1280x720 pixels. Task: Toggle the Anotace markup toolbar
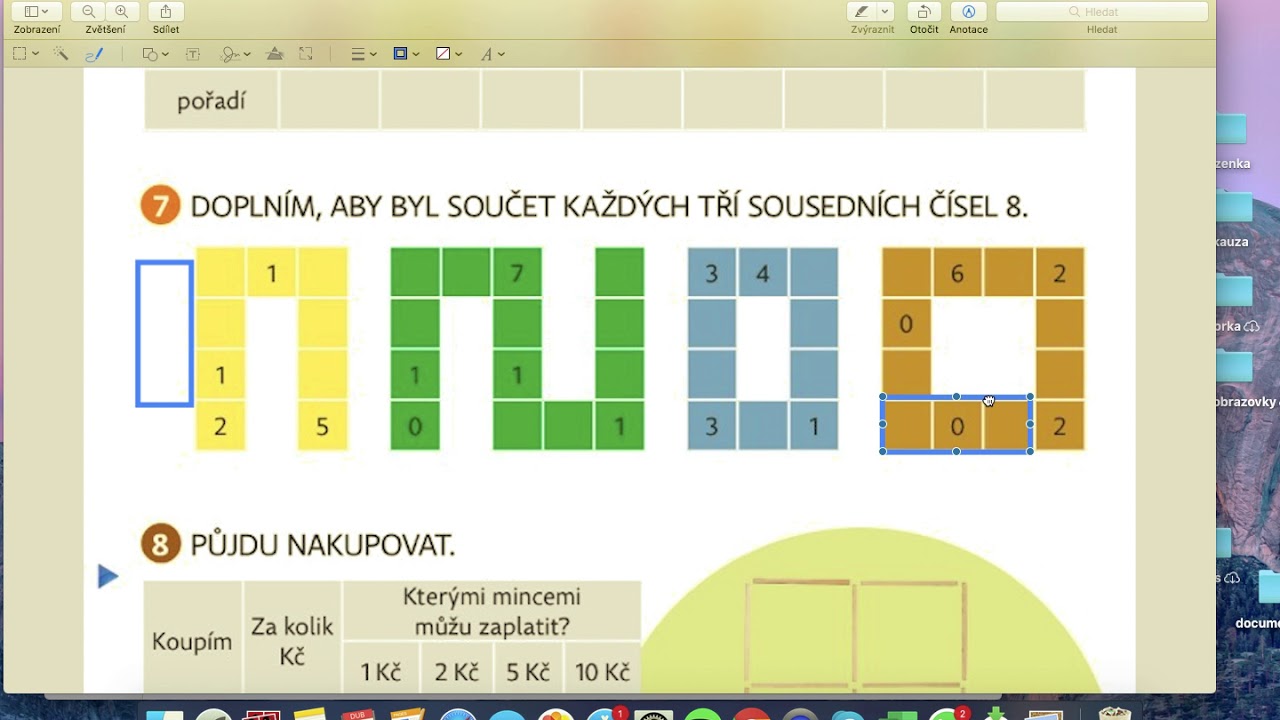[x=968, y=11]
